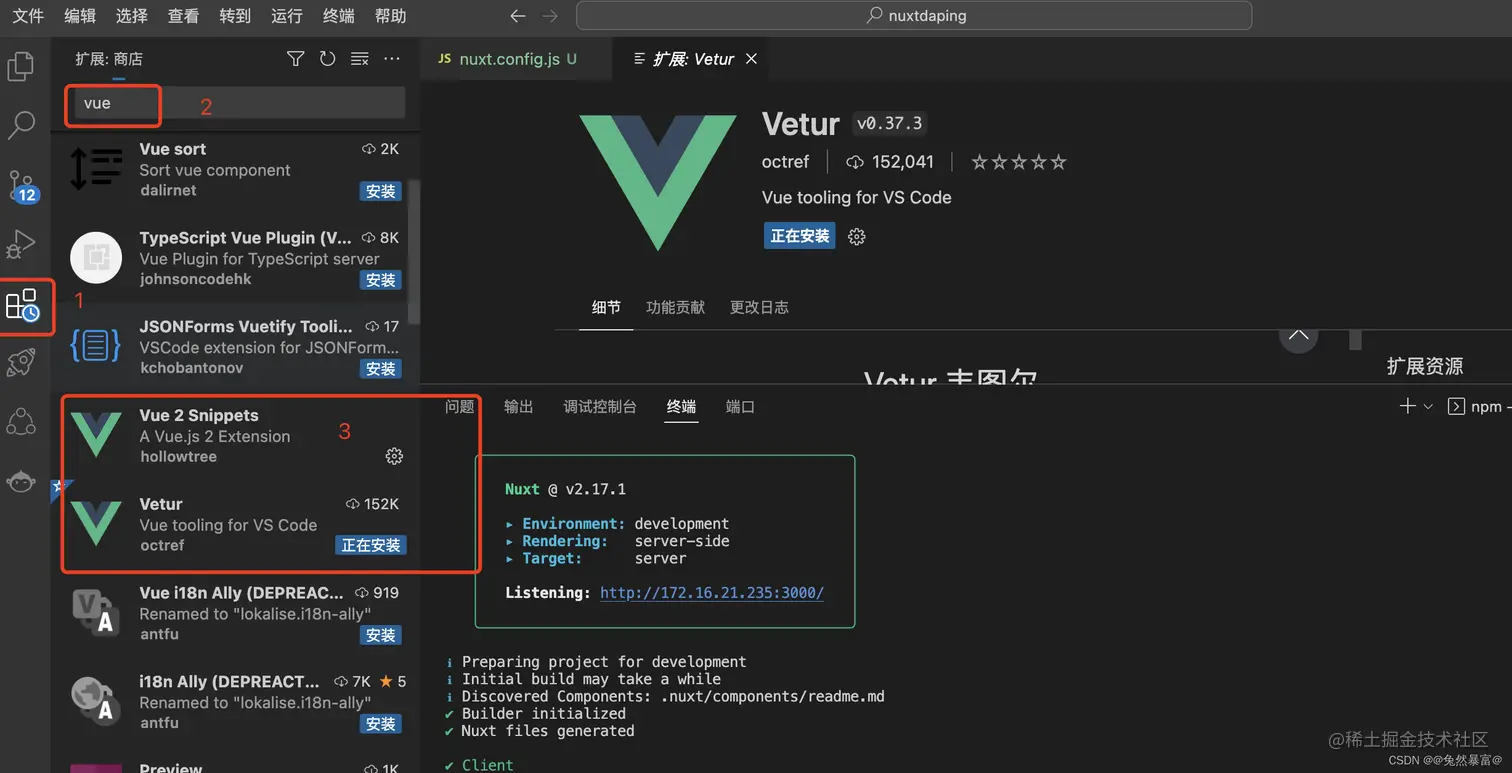The image size is (1512, 773).
Task: Install the Vue i18n Ally extension
Action: pos(380,635)
